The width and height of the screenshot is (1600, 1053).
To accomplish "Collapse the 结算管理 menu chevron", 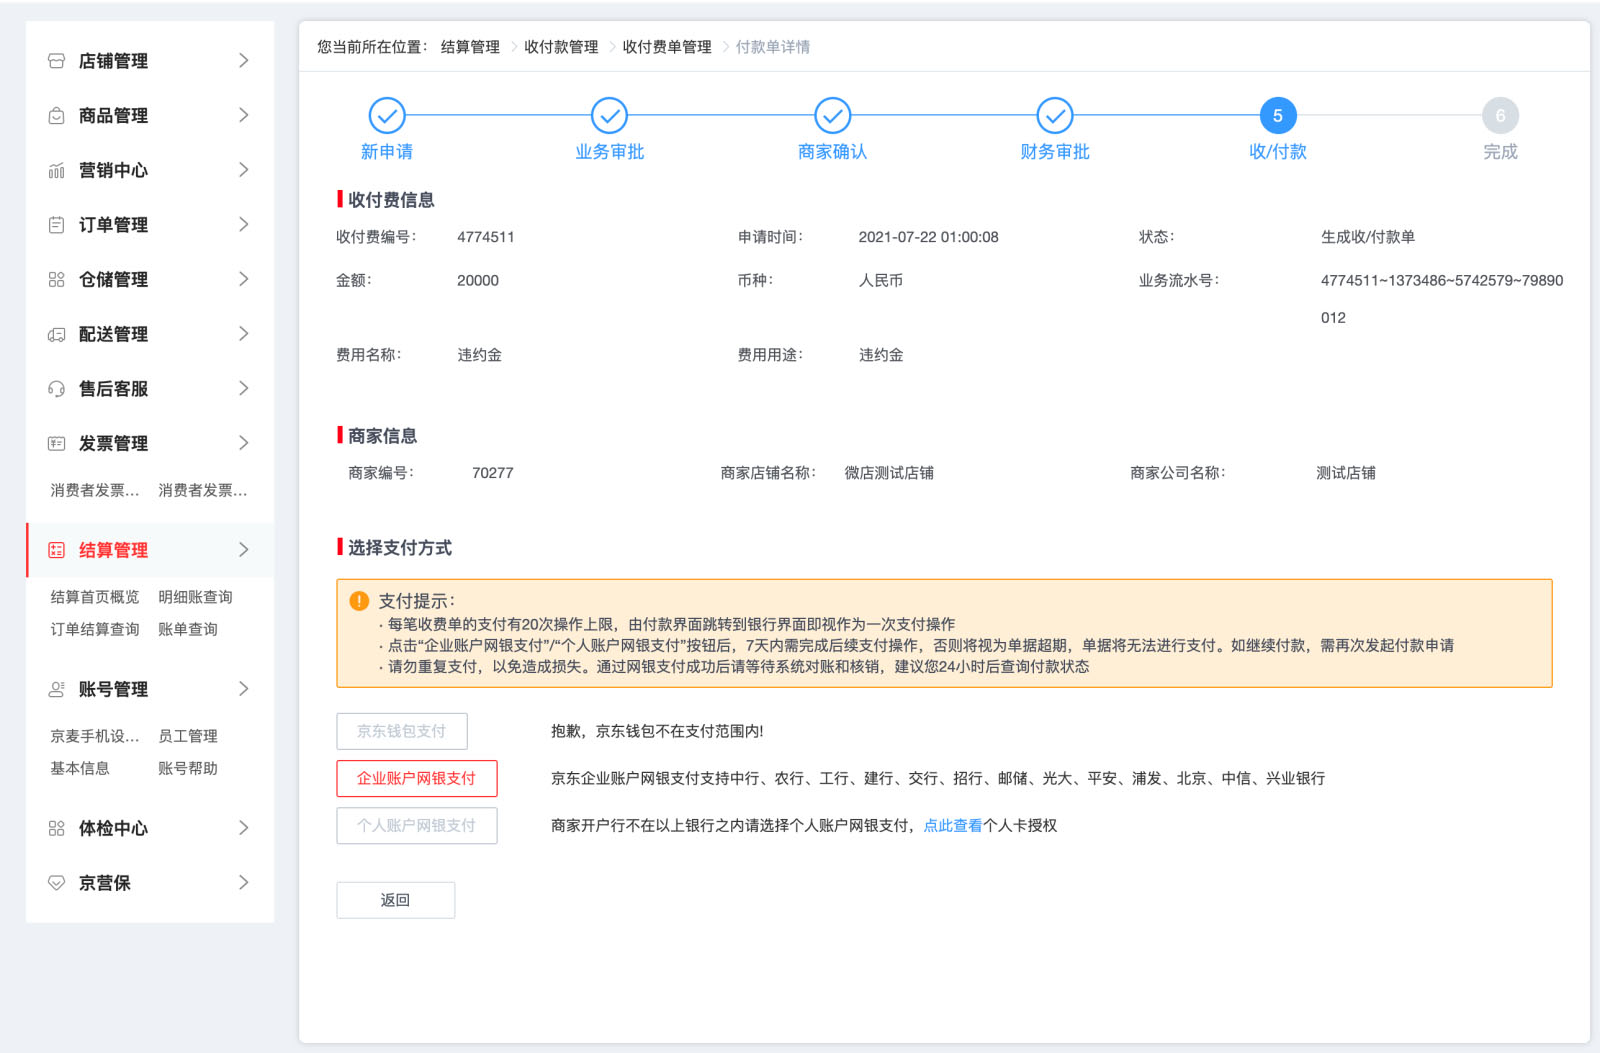I will 243,549.
